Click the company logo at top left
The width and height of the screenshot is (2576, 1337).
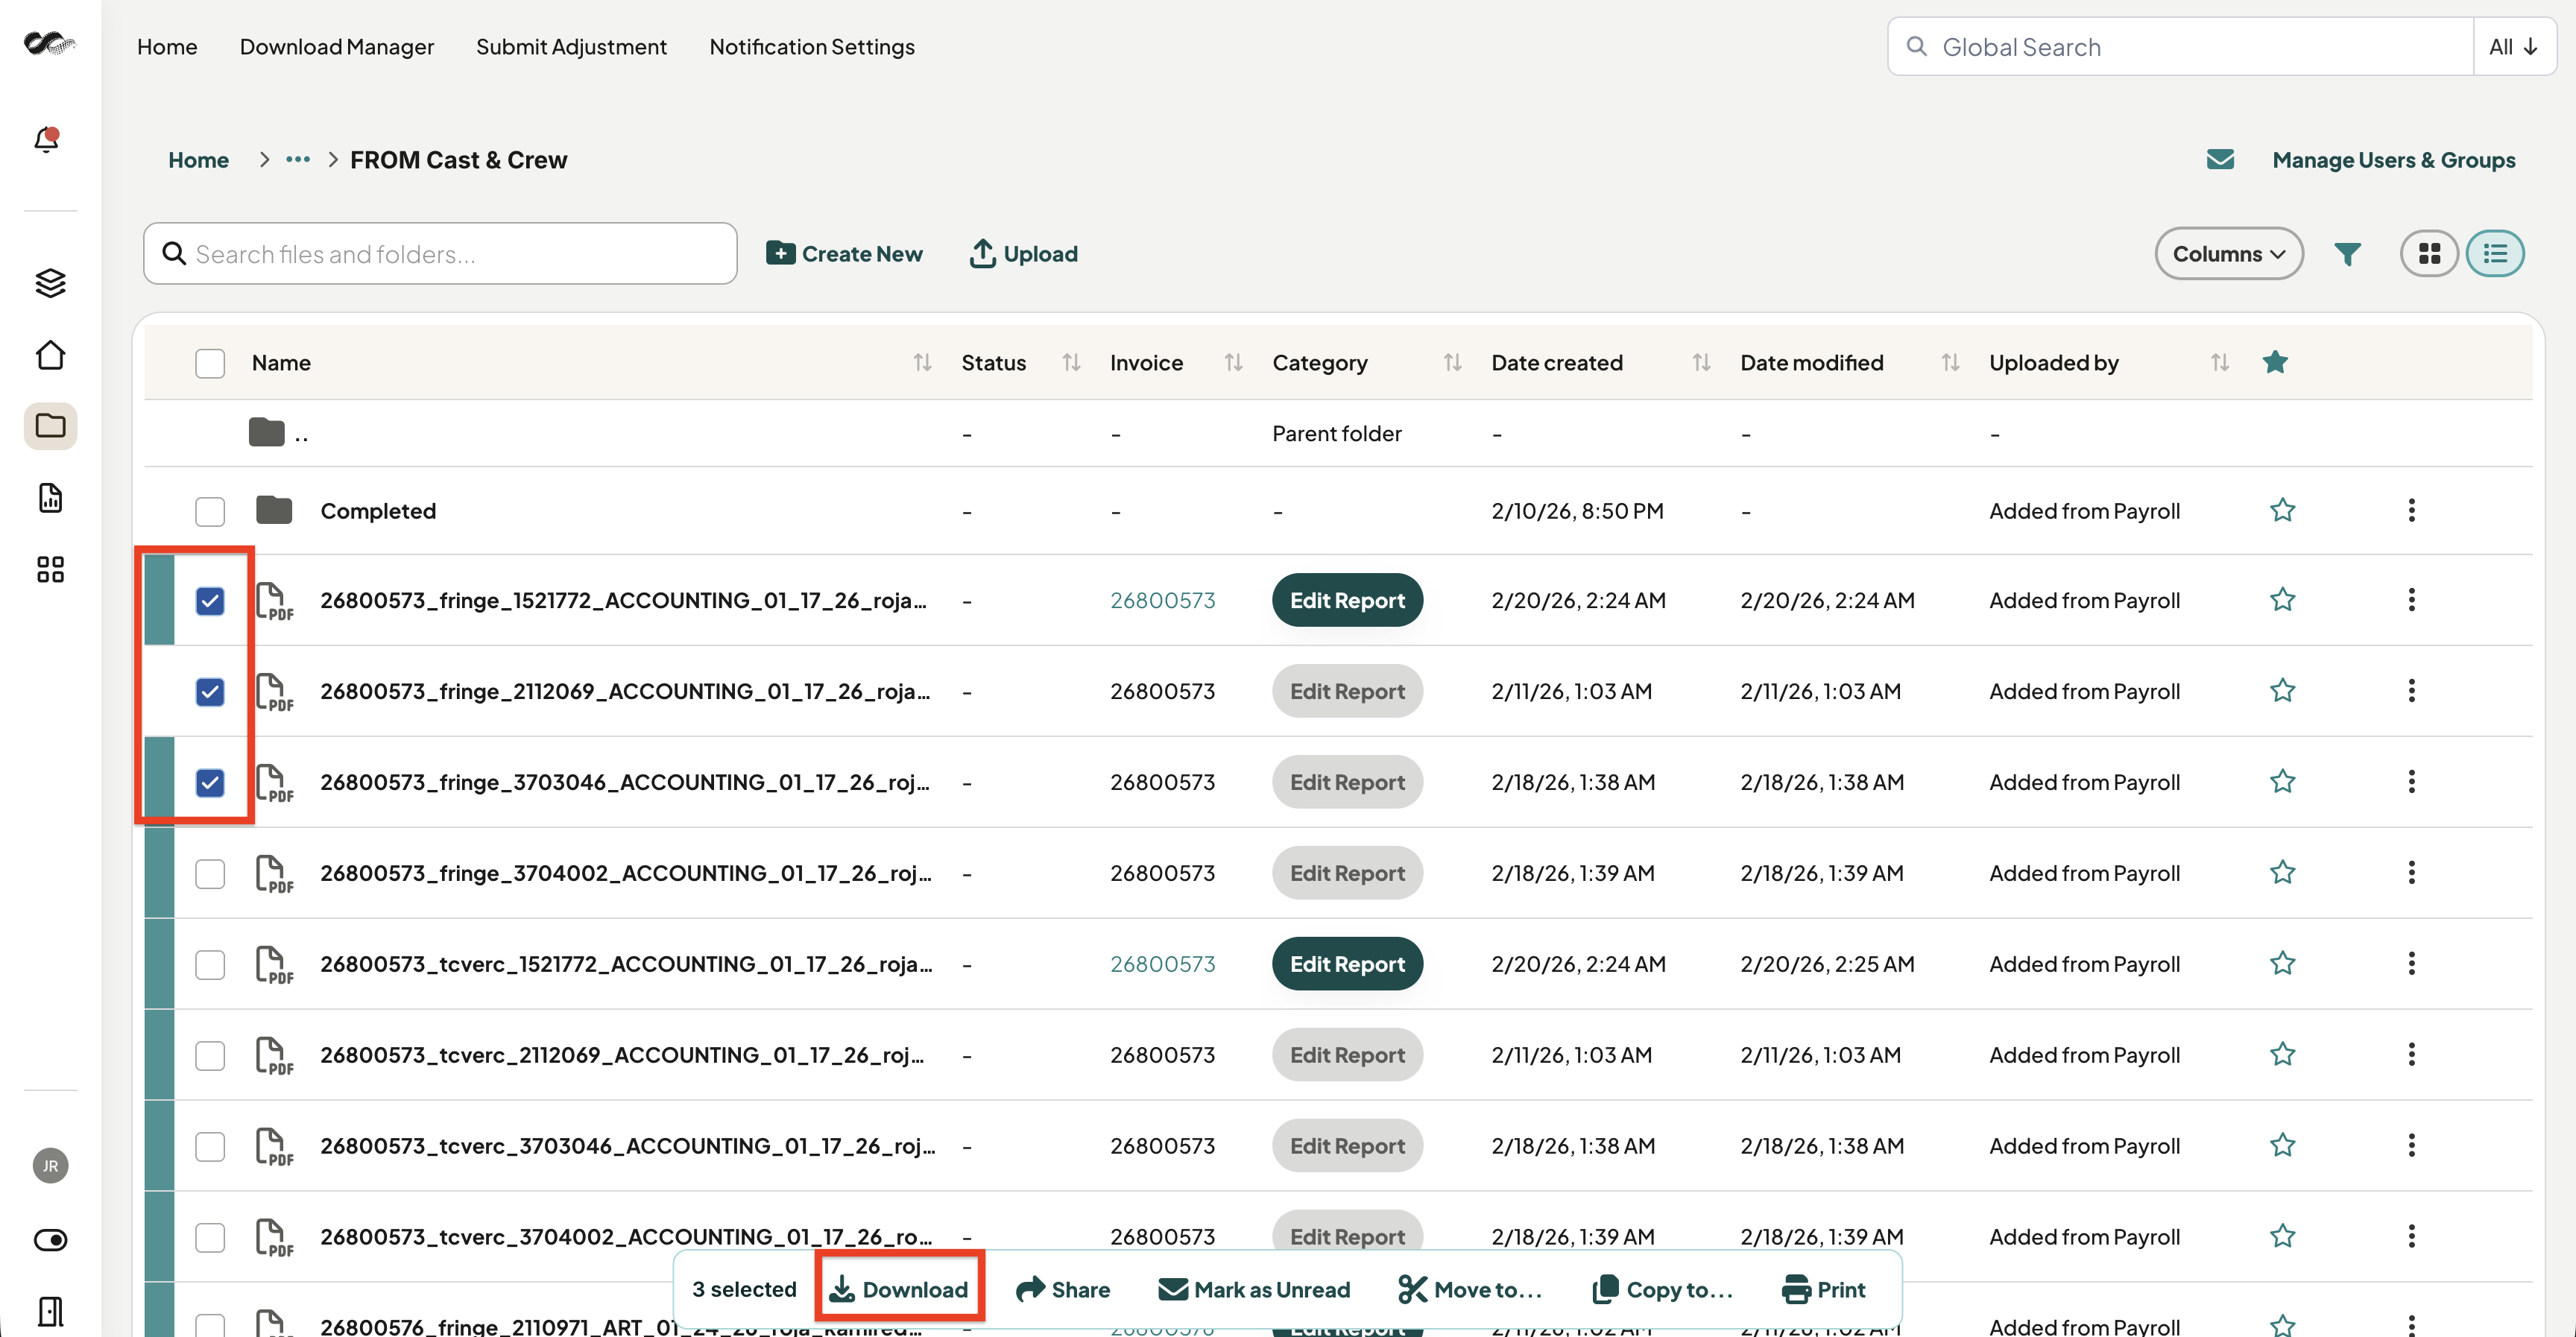point(50,43)
